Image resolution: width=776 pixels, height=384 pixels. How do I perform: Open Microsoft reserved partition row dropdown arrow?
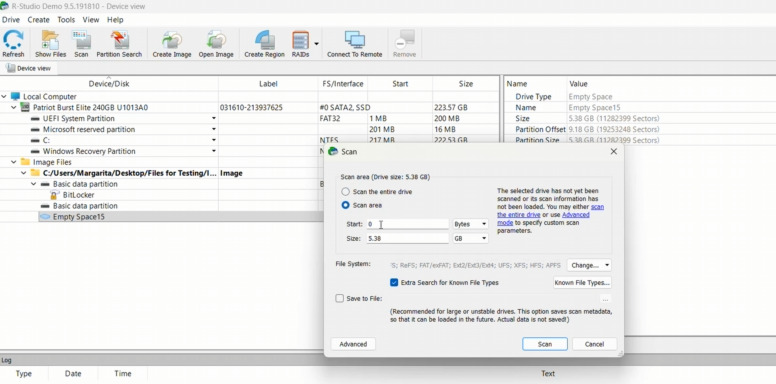214,129
